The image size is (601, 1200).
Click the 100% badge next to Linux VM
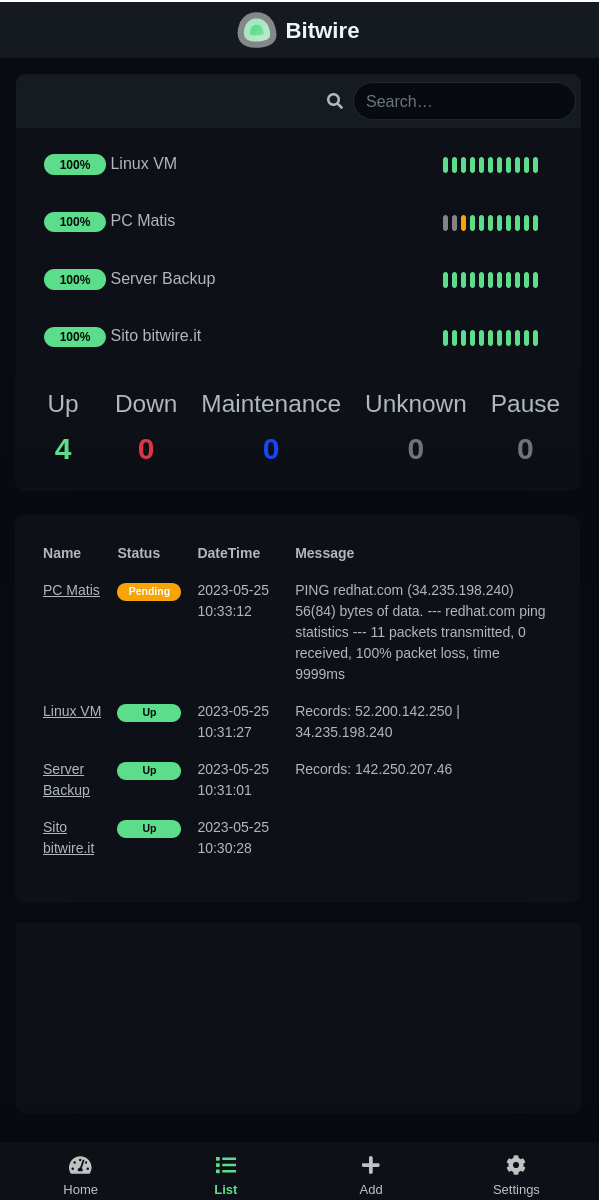coord(75,165)
